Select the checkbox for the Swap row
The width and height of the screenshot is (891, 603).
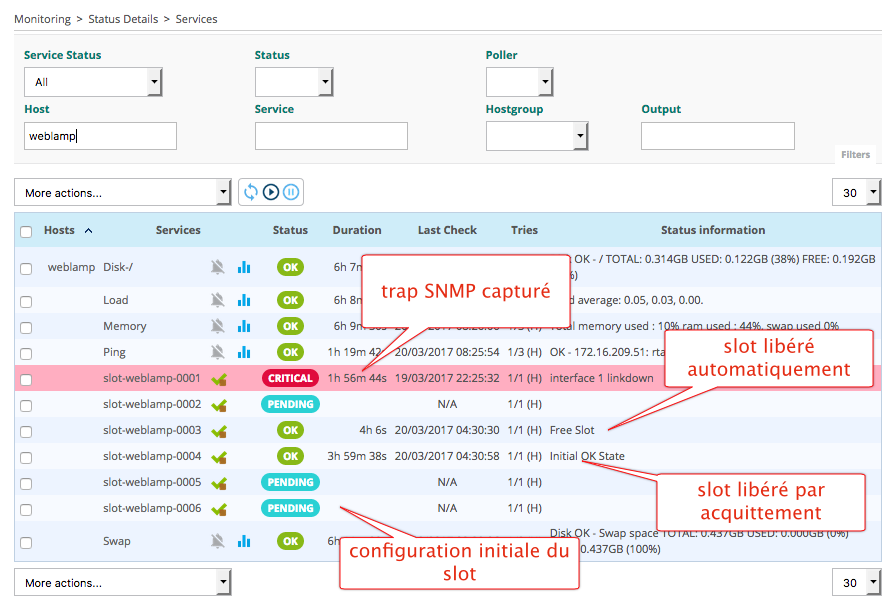tap(26, 542)
